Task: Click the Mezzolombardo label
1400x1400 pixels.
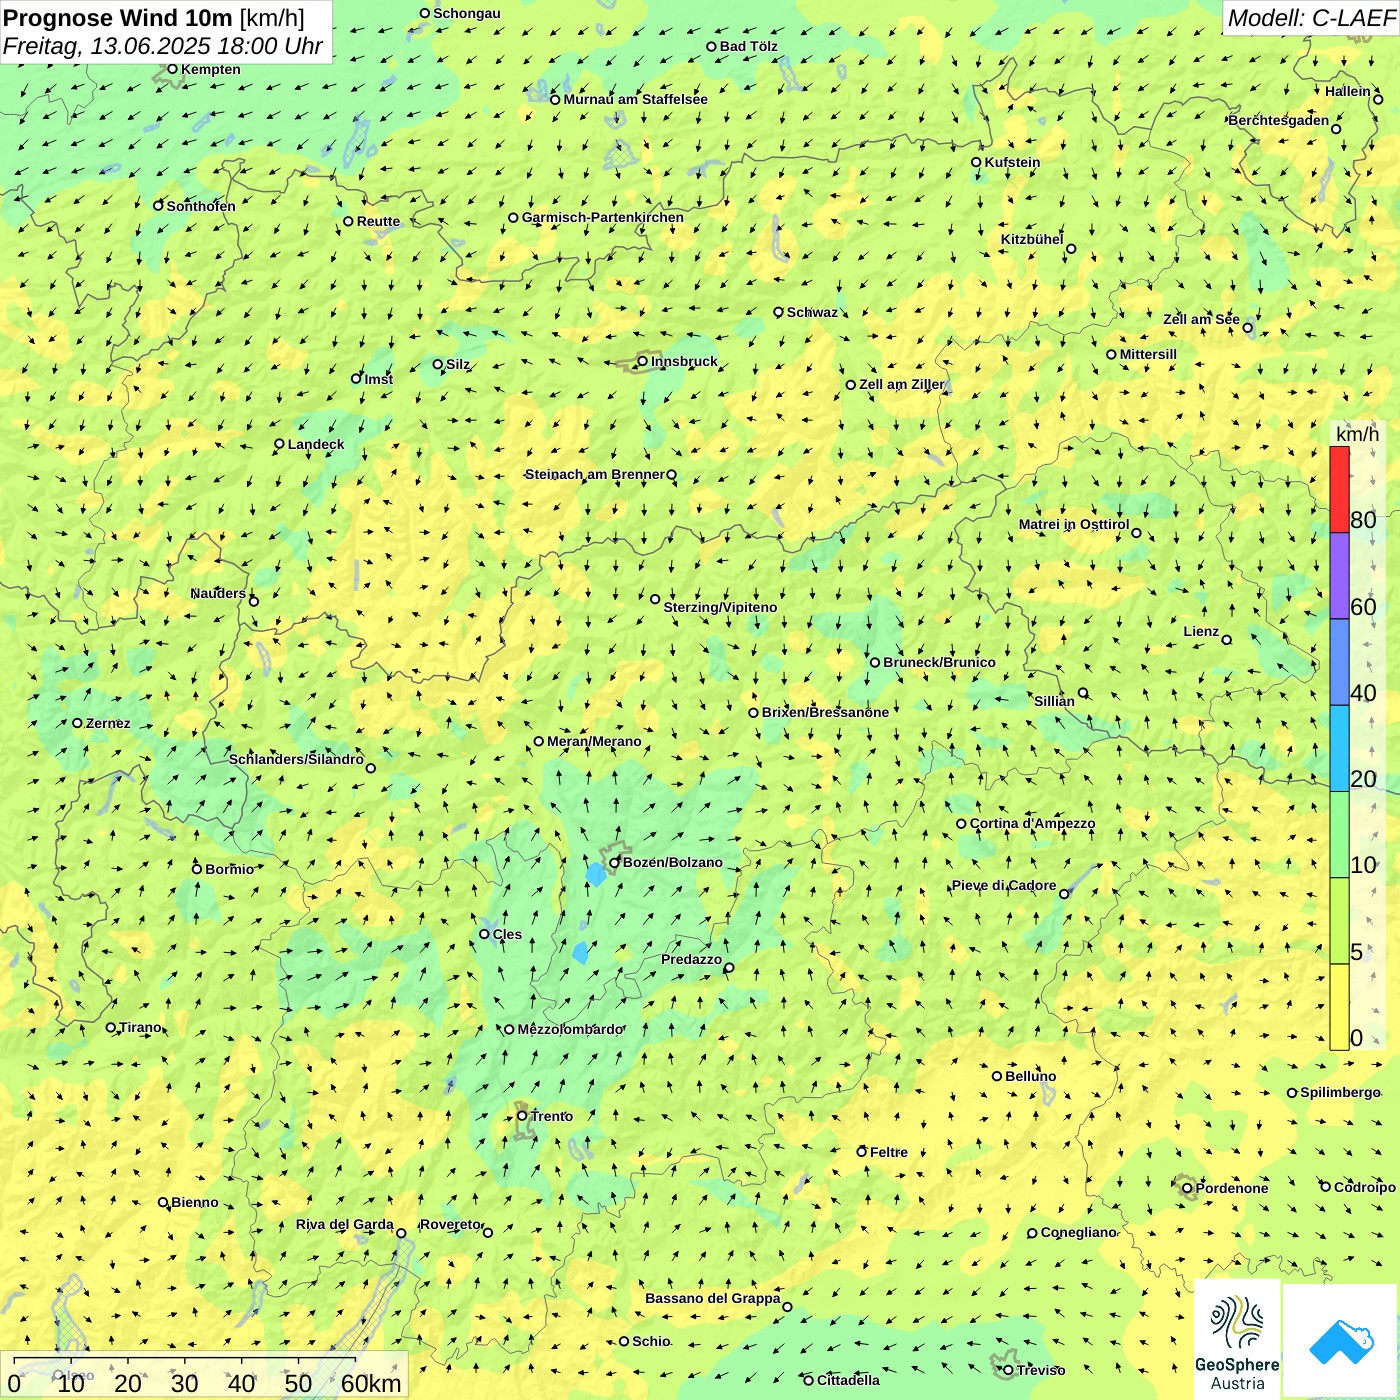Action: point(570,1029)
